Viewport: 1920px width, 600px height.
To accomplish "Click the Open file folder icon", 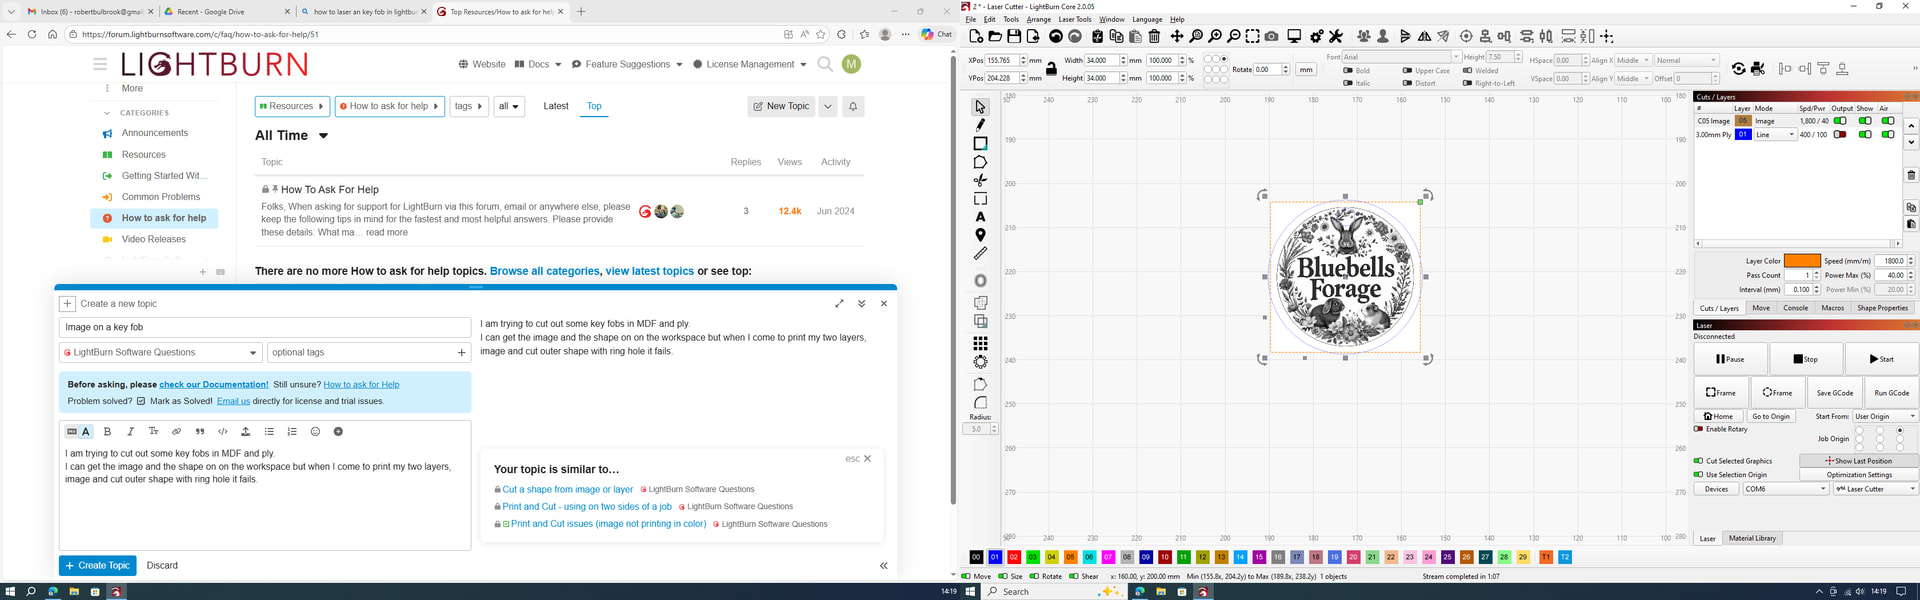I will tap(995, 36).
